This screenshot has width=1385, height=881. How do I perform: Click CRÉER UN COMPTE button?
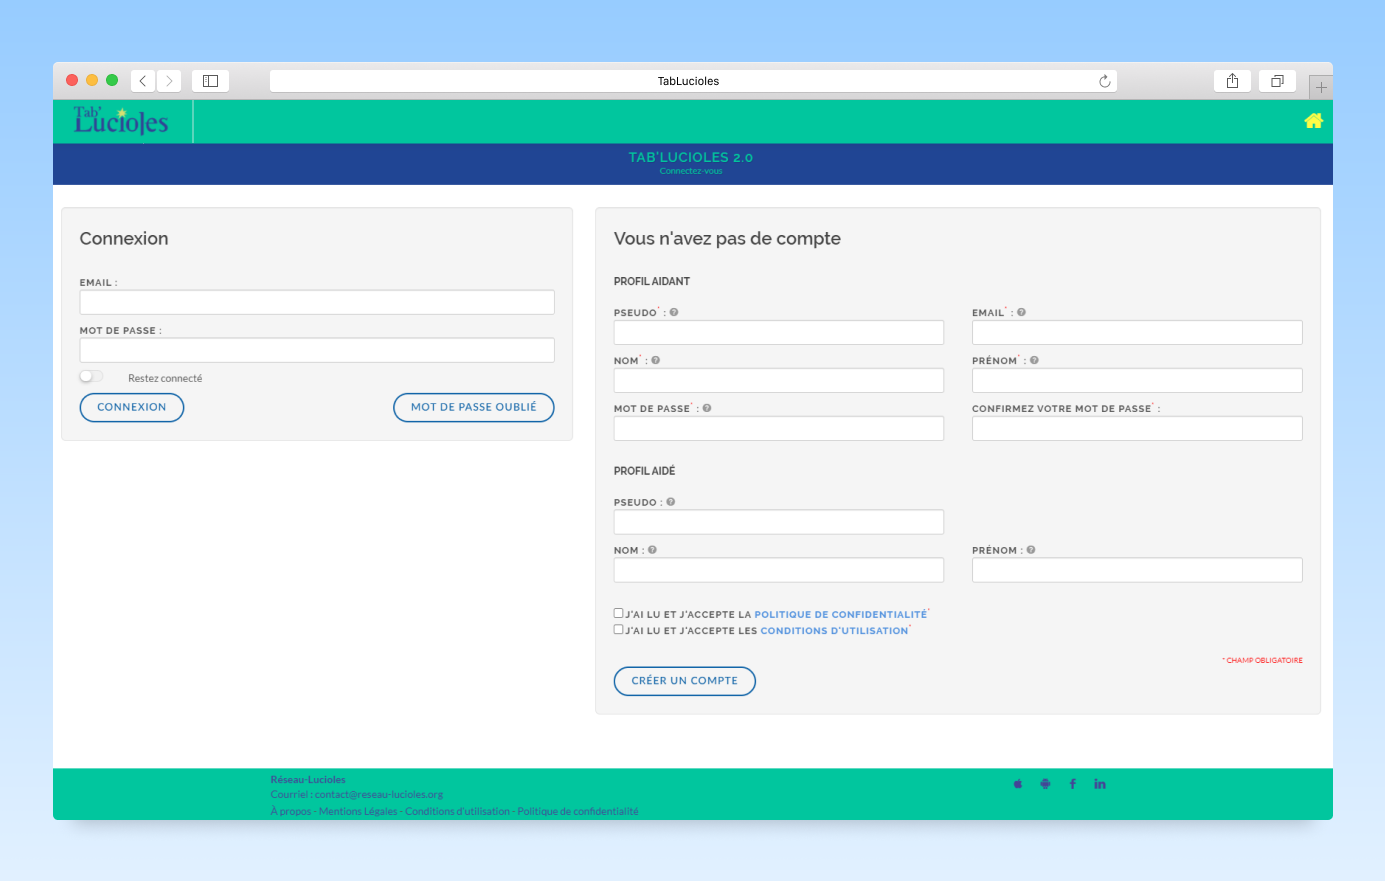pyautogui.click(x=685, y=681)
